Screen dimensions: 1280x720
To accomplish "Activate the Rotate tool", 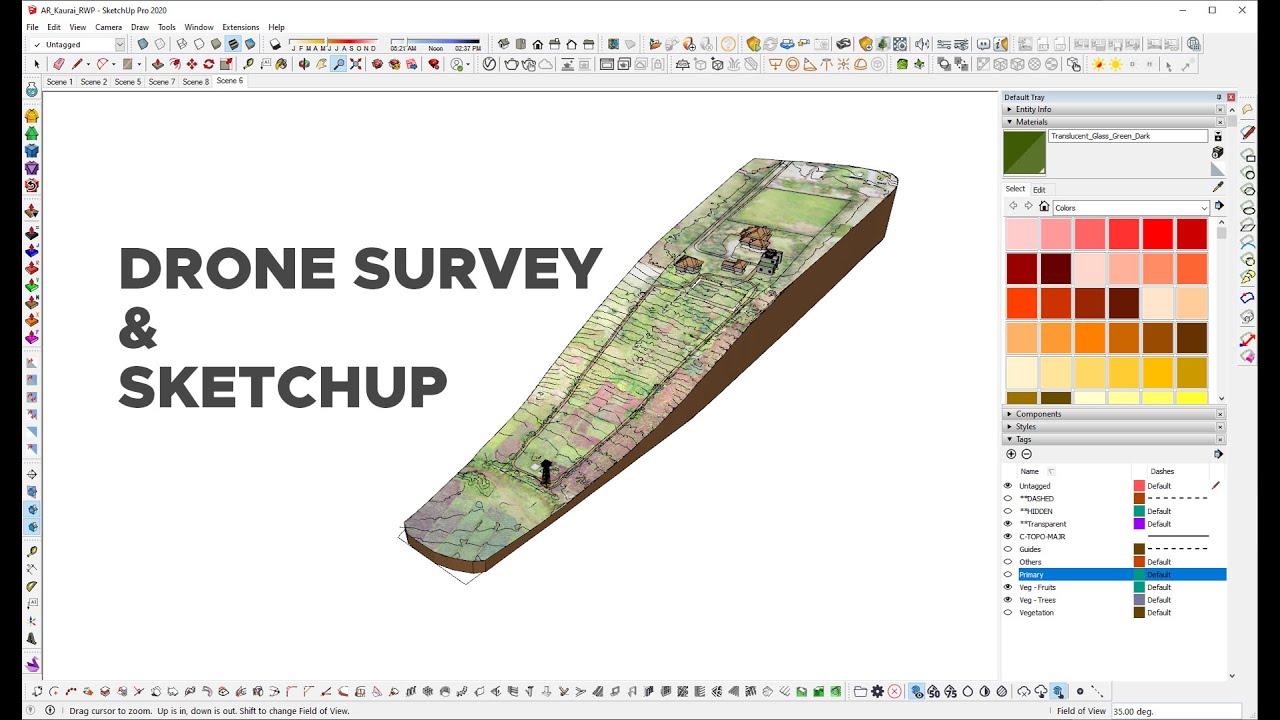I will click(x=209, y=64).
